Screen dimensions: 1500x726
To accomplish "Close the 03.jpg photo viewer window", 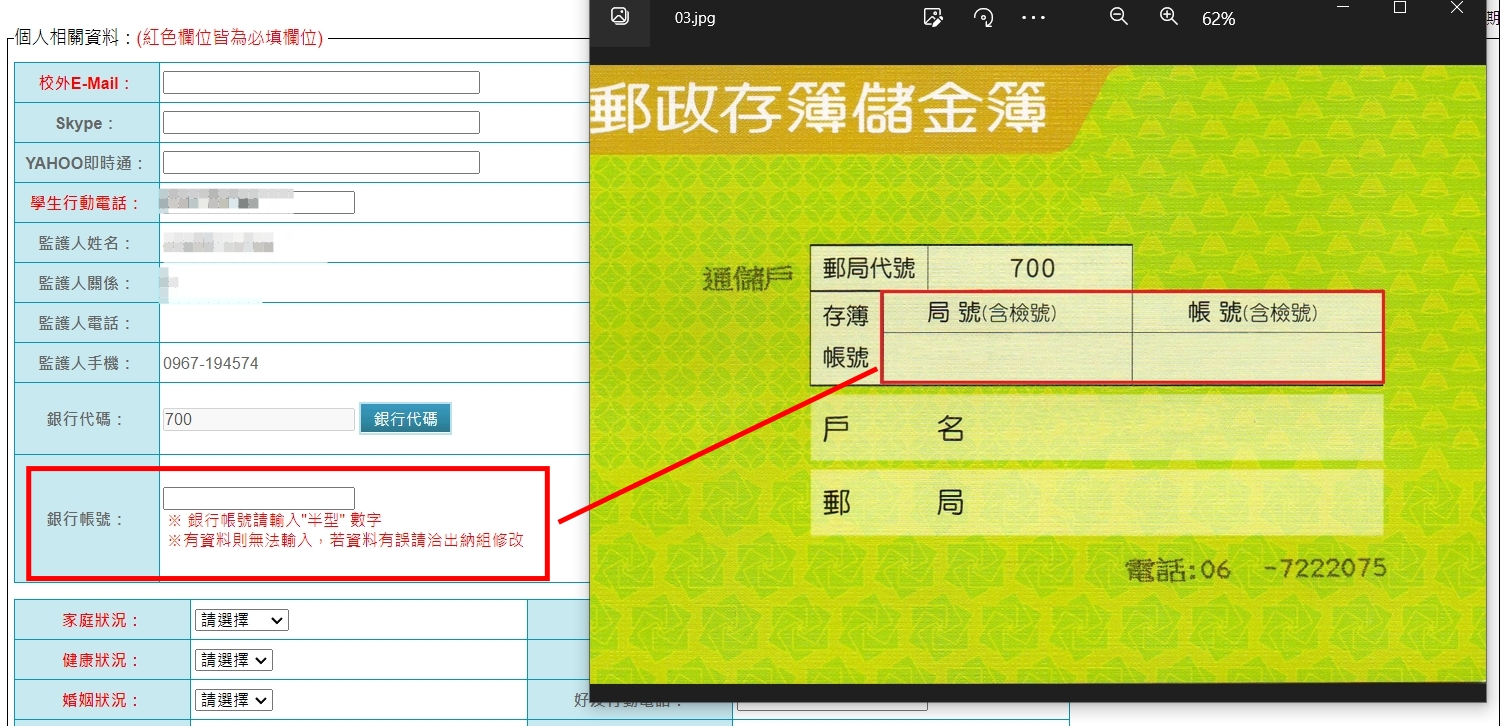I will coord(1457,8).
